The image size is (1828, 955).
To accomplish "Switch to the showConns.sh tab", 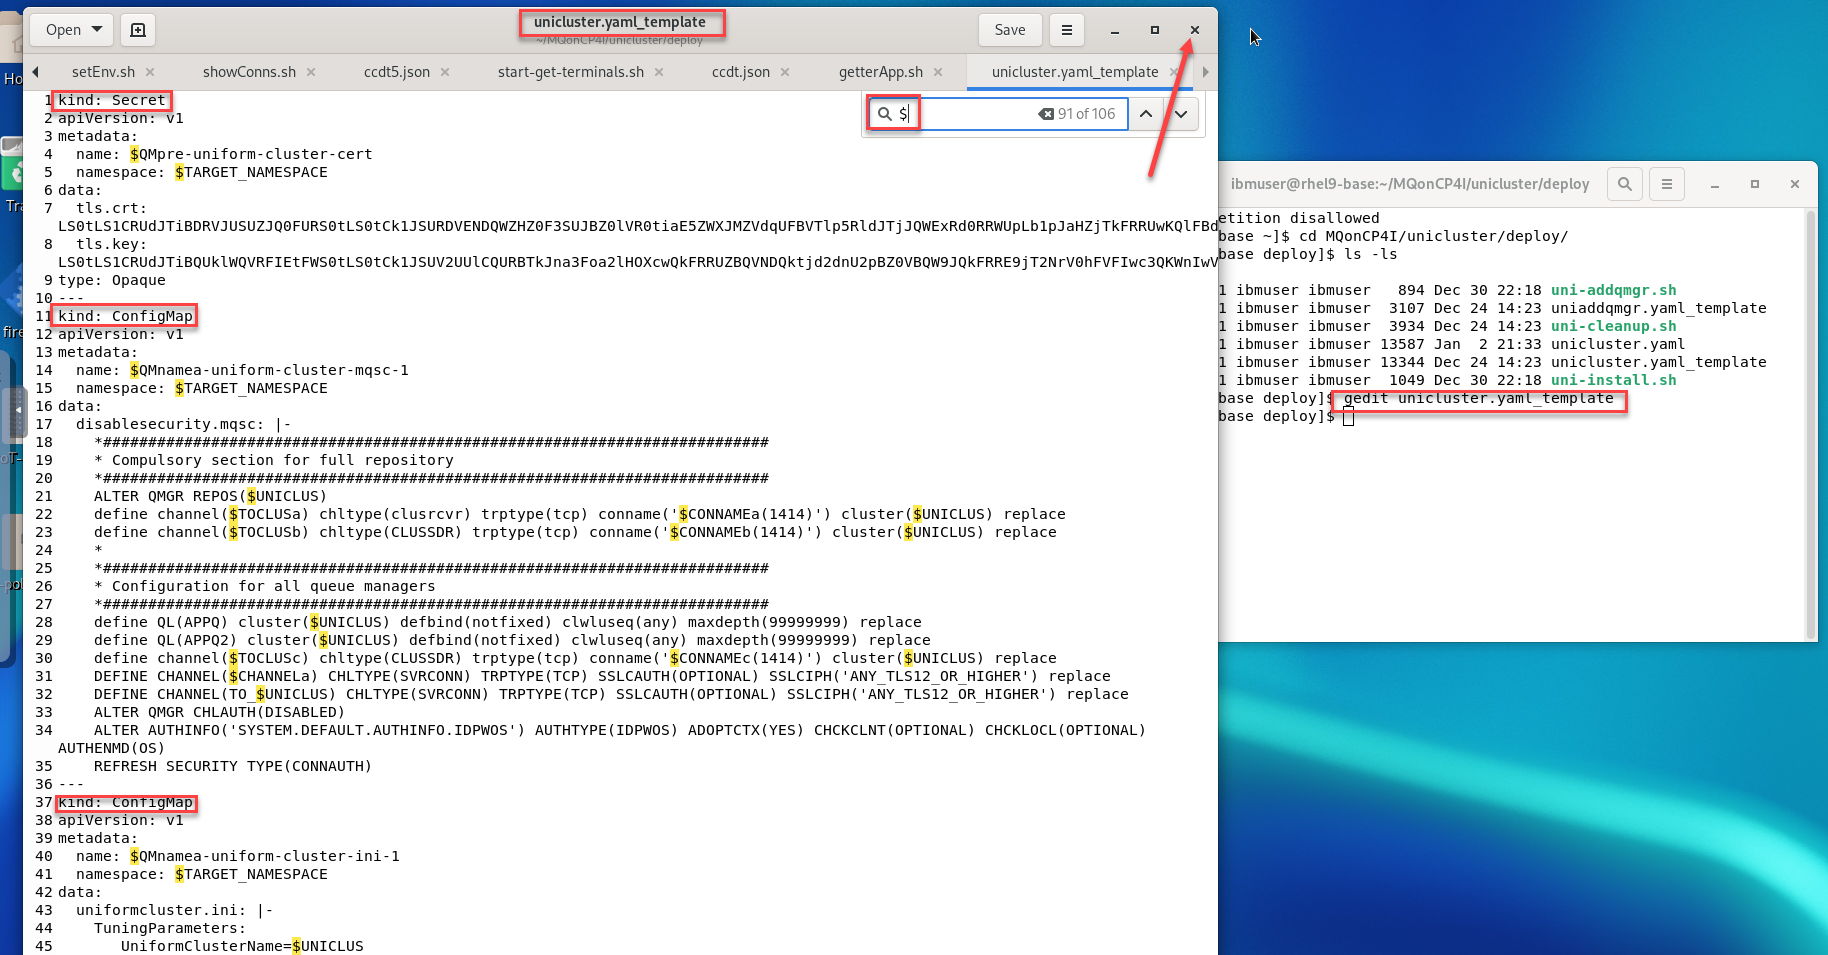I will (249, 72).
